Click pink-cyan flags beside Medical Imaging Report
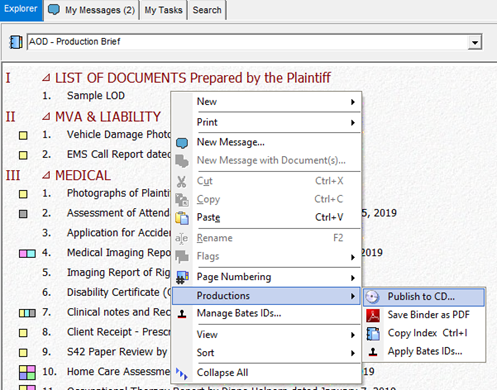Image resolution: width=497 pixels, height=390 pixels. point(27,254)
